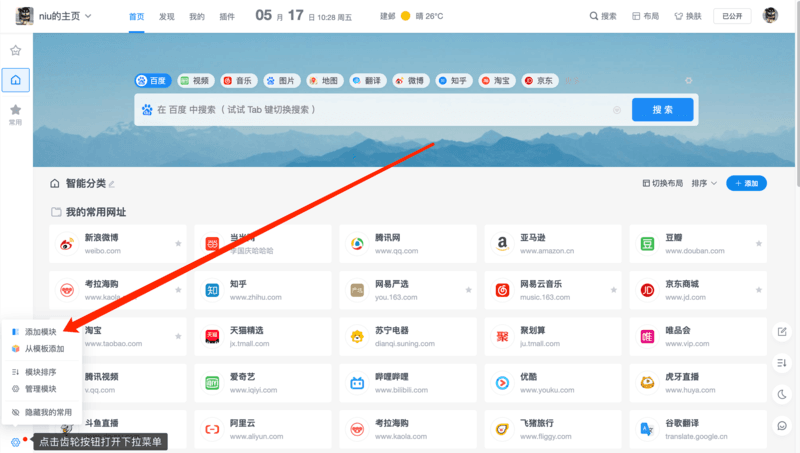Toggle the star on 新浪微博 card
The image size is (800, 453).
tap(178, 244)
